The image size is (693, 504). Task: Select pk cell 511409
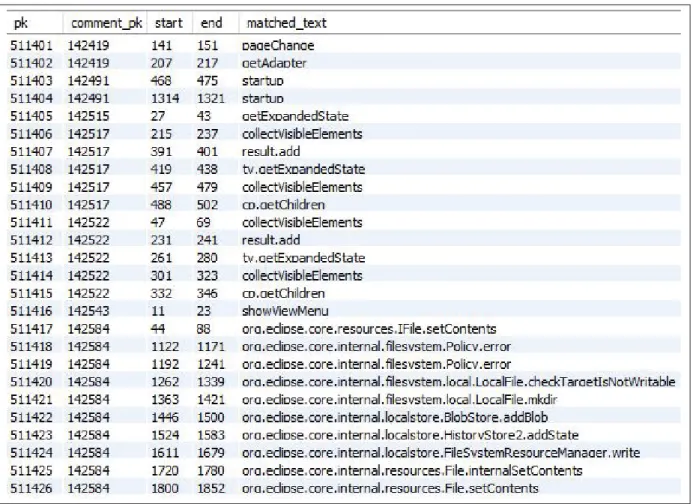coord(31,187)
